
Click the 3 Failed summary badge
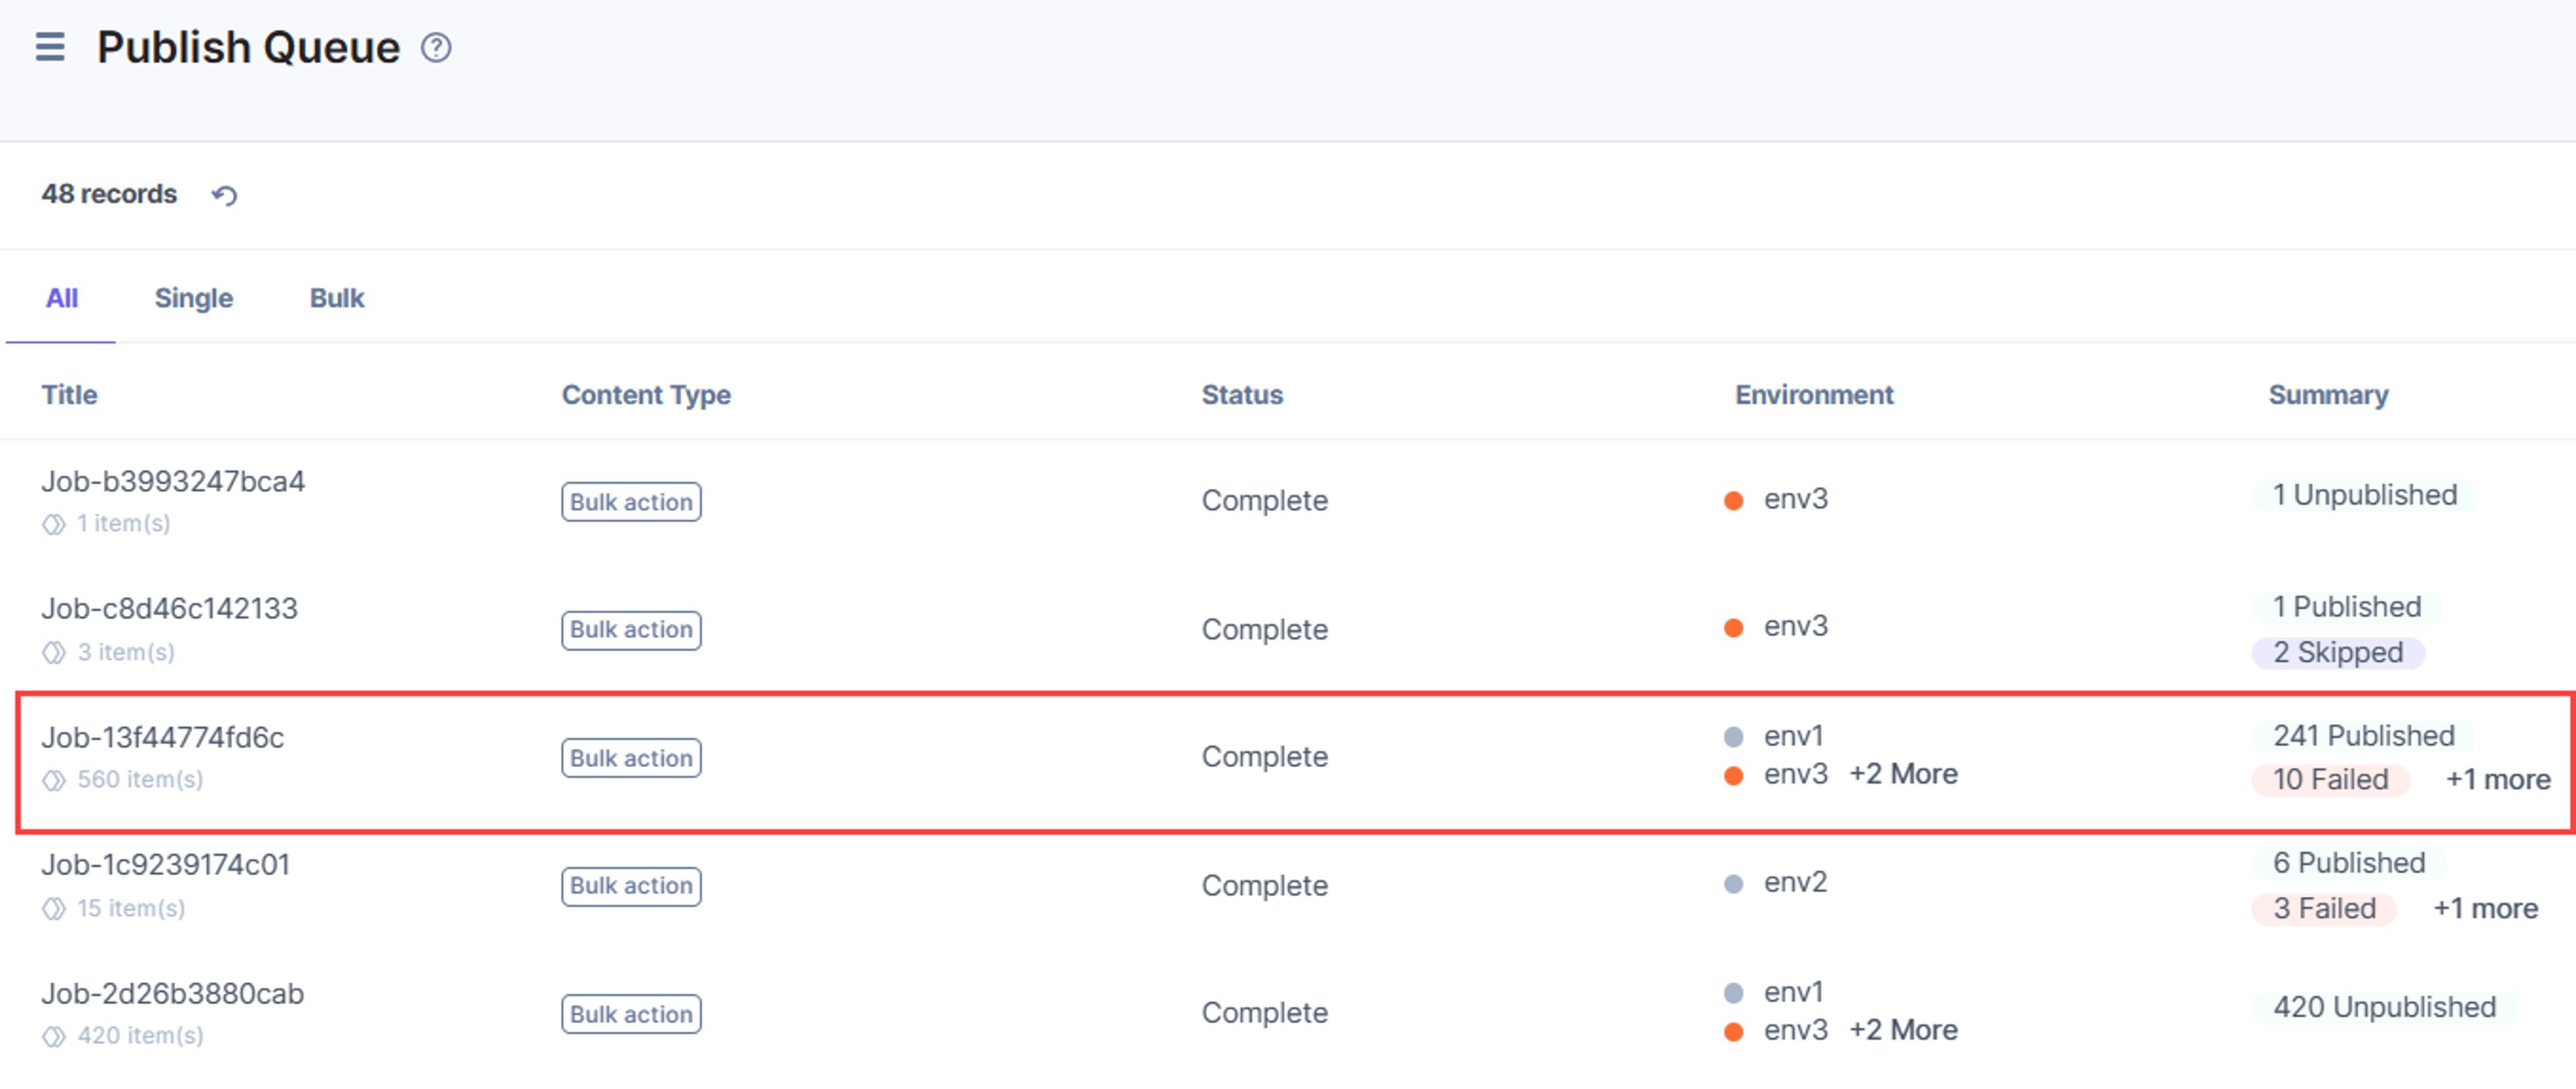coord(2324,909)
